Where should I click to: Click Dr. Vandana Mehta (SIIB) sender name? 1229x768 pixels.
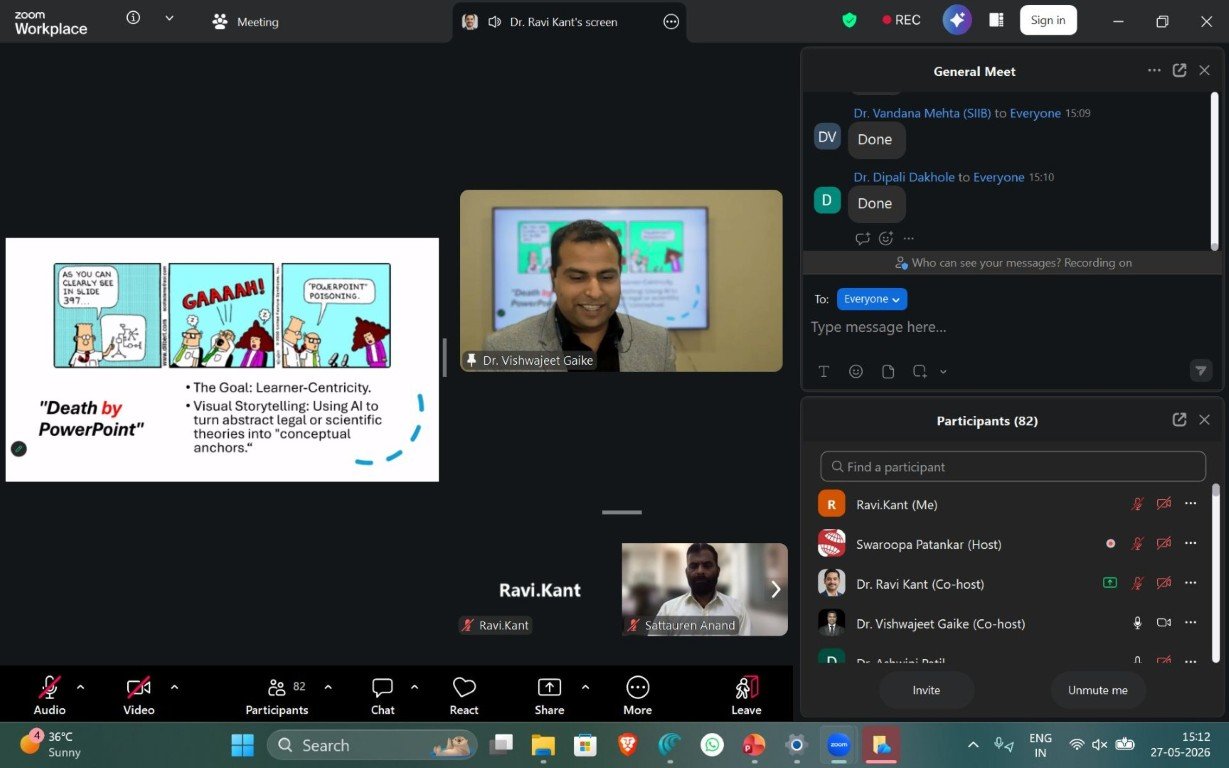[x=922, y=113]
